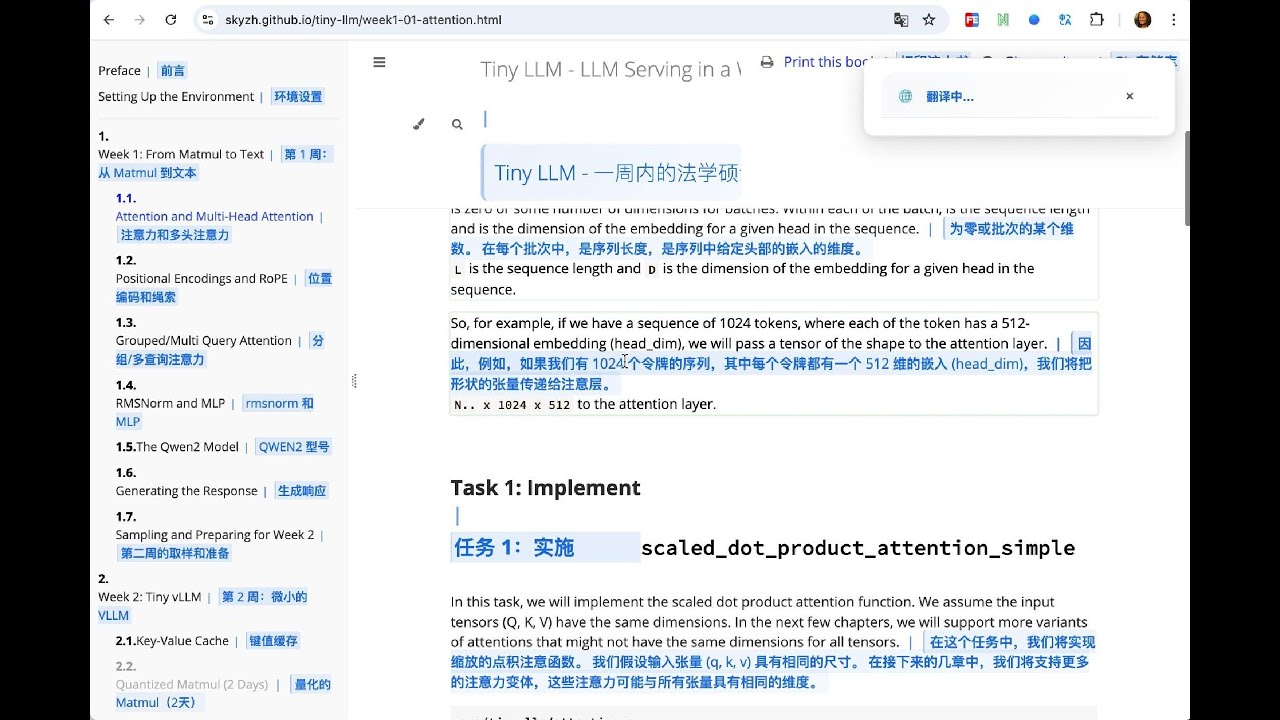
Task: Open Setting Up the Environment chapter
Action: coord(176,97)
